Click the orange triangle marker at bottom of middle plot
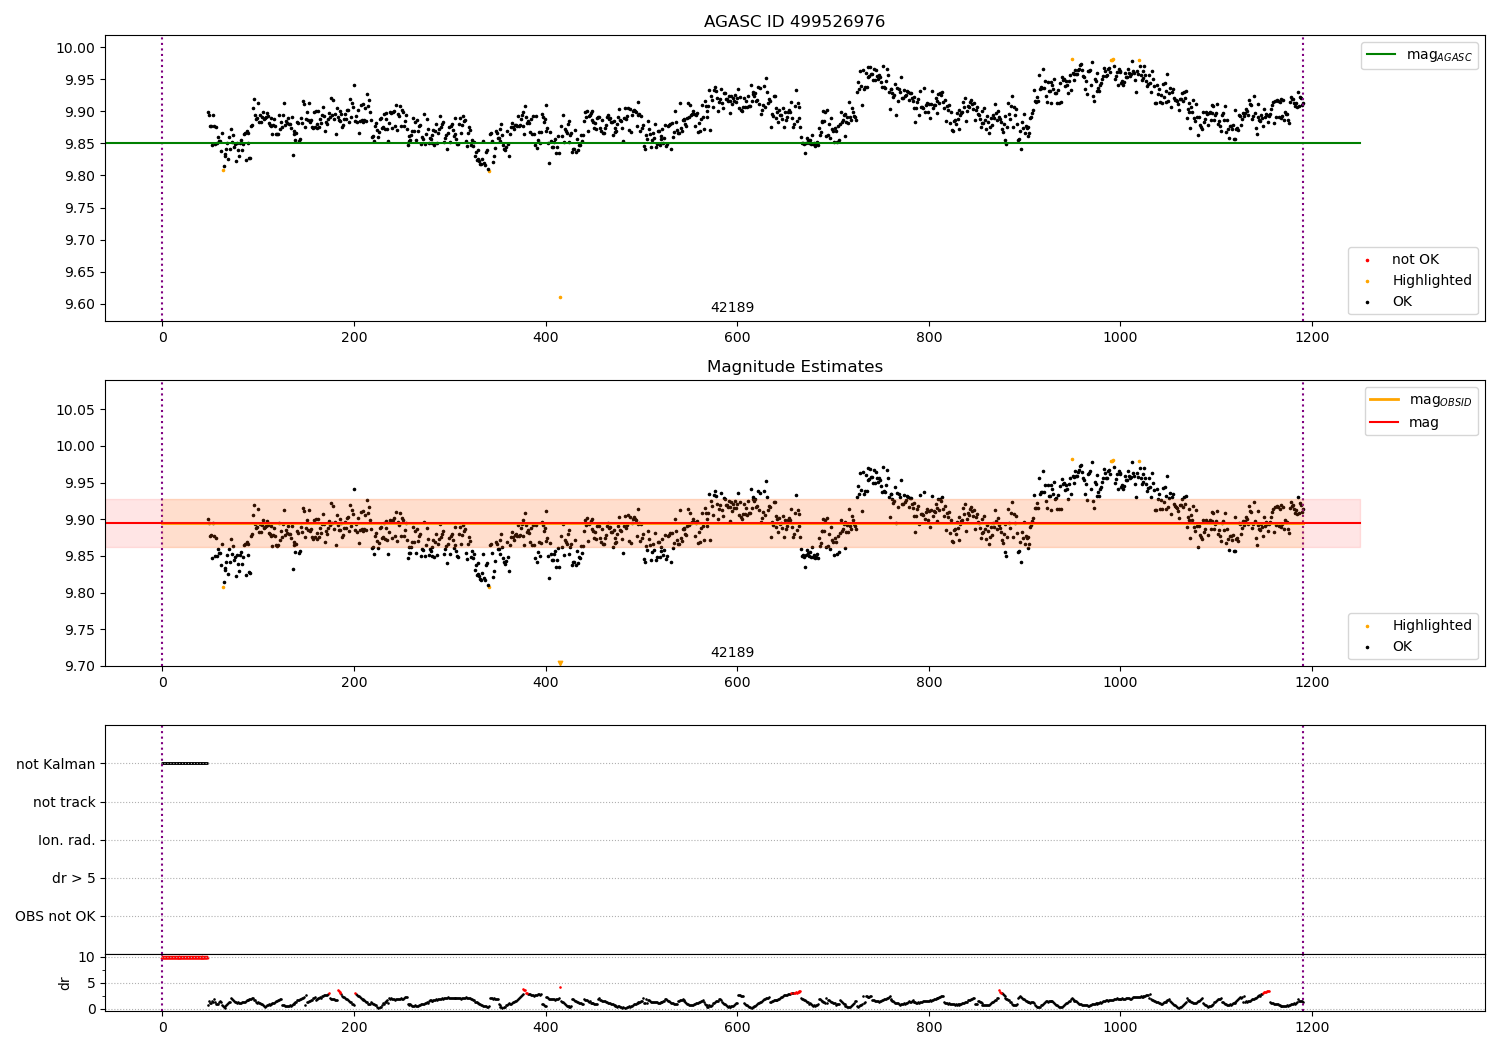This screenshot has height=1050, width=1500. (x=560, y=663)
